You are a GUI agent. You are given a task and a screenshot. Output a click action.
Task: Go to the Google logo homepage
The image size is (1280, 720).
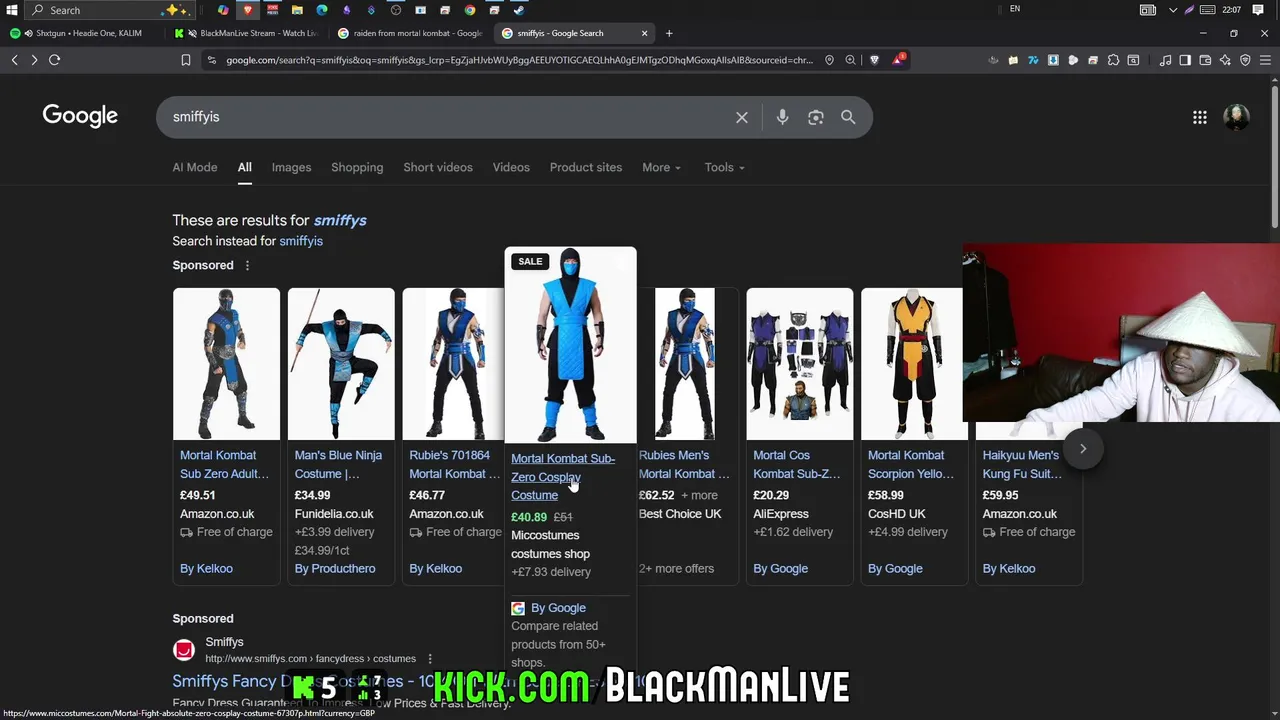click(x=80, y=116)
